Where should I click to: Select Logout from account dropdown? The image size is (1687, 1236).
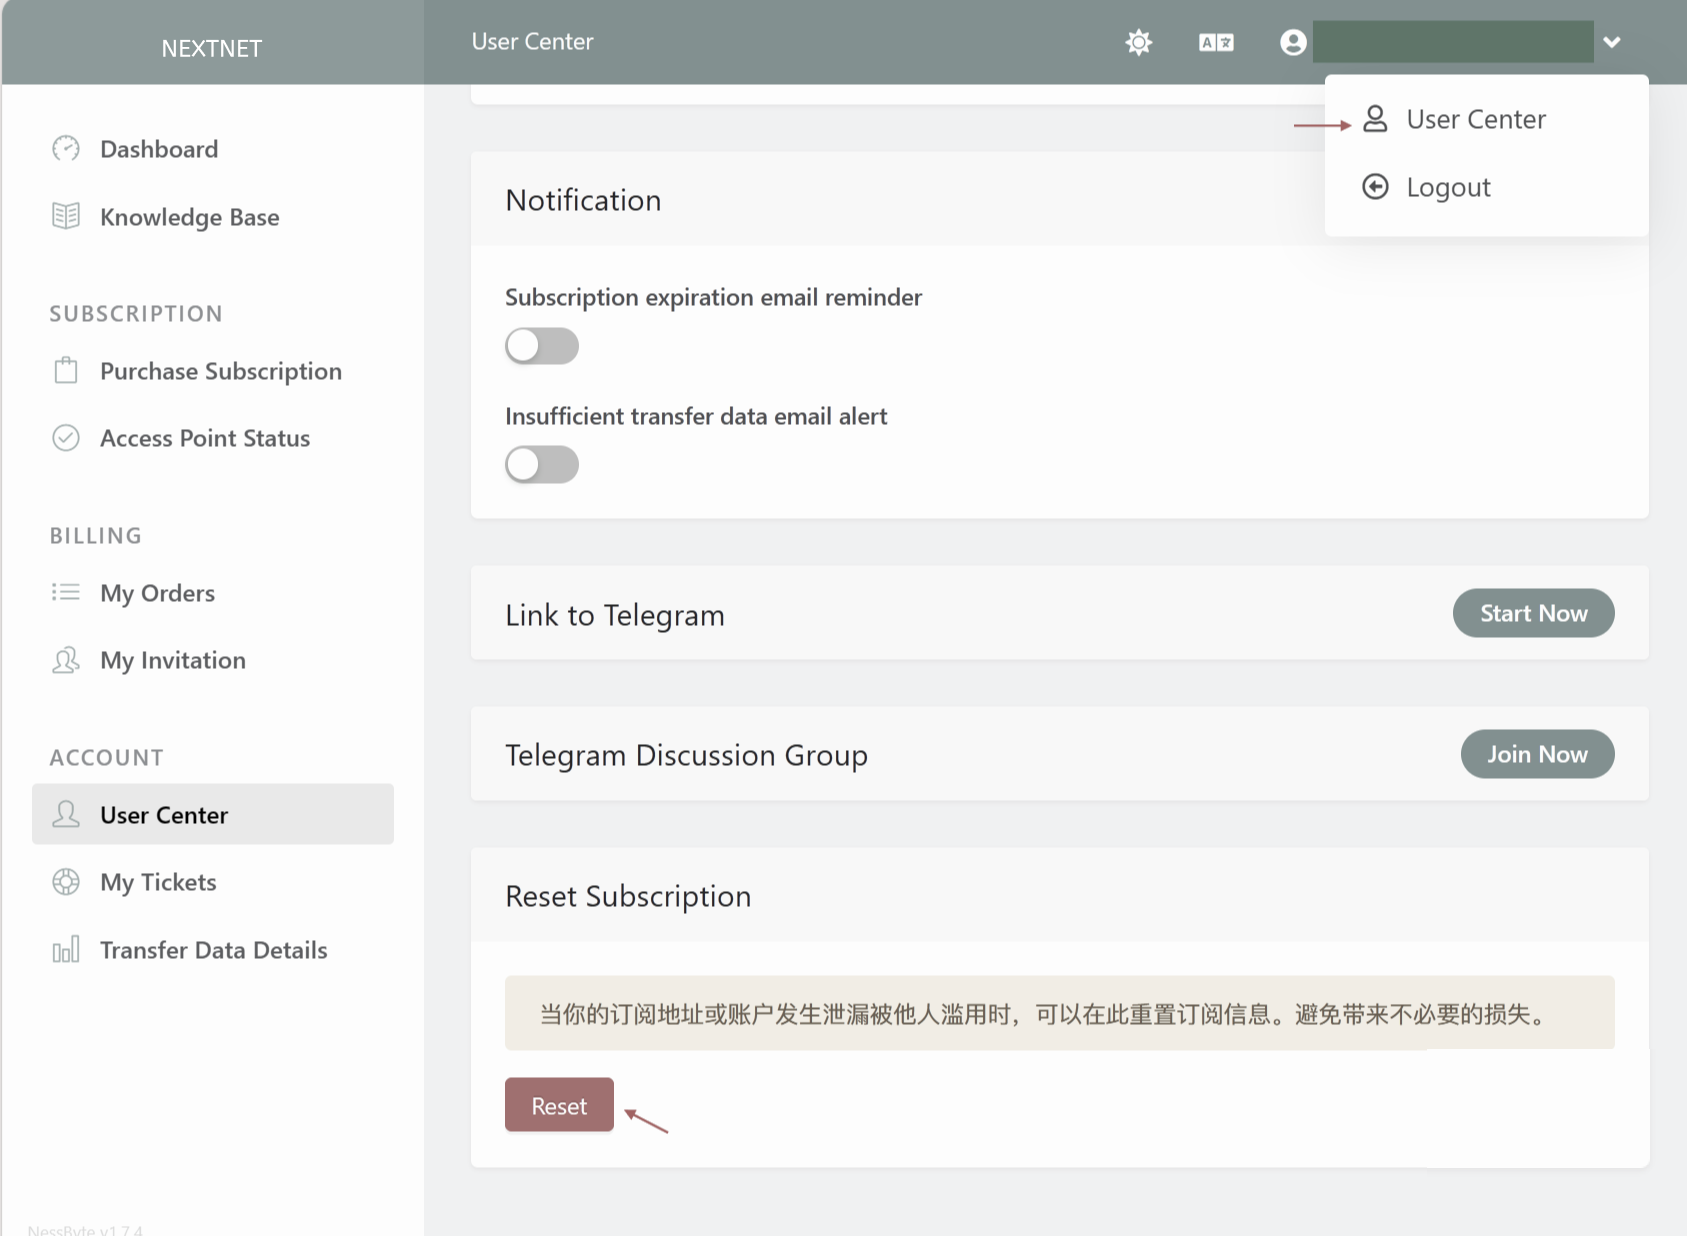pos(1486,187)
